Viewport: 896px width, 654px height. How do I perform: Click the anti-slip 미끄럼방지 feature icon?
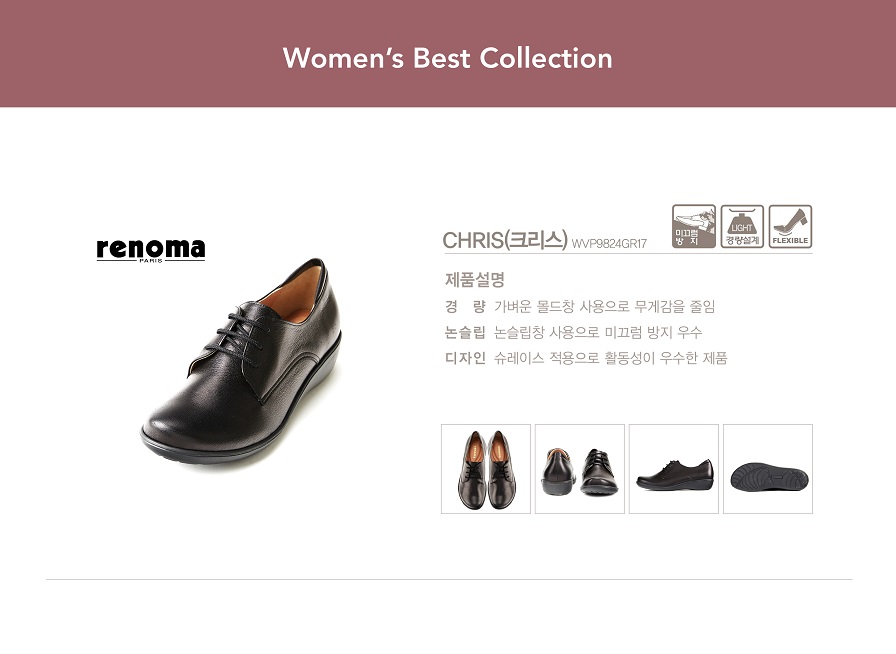click(x=694, y=226)
